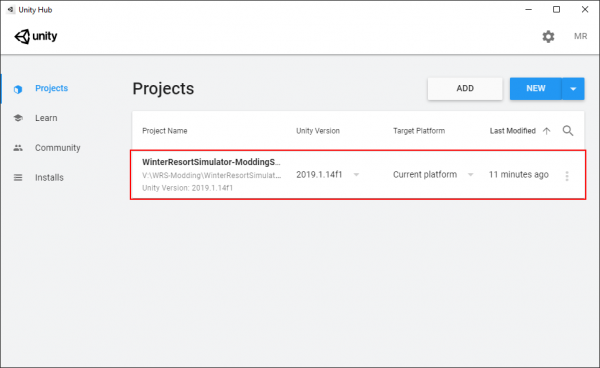
Task: Click the Learn graduation cap icon
Action: pos(18,118)
